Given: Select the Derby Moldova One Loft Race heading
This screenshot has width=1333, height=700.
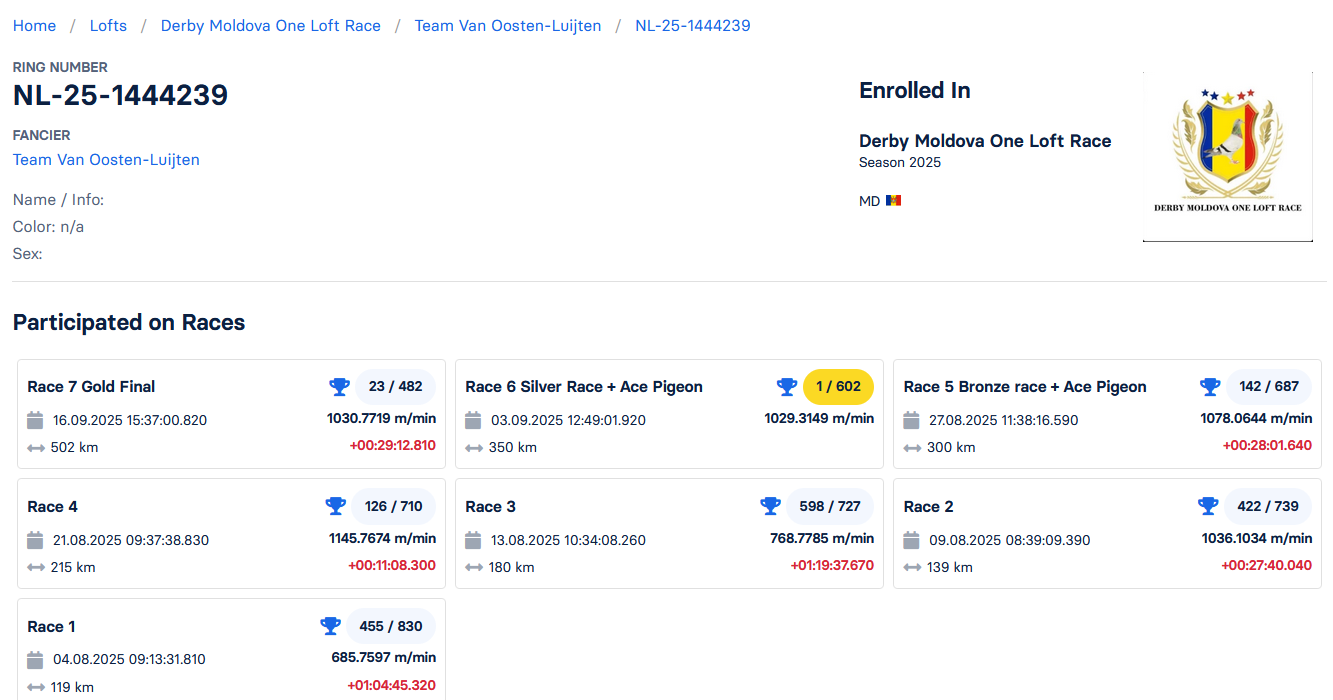Looking at the screenshot, I should click(x=985, y=141).
